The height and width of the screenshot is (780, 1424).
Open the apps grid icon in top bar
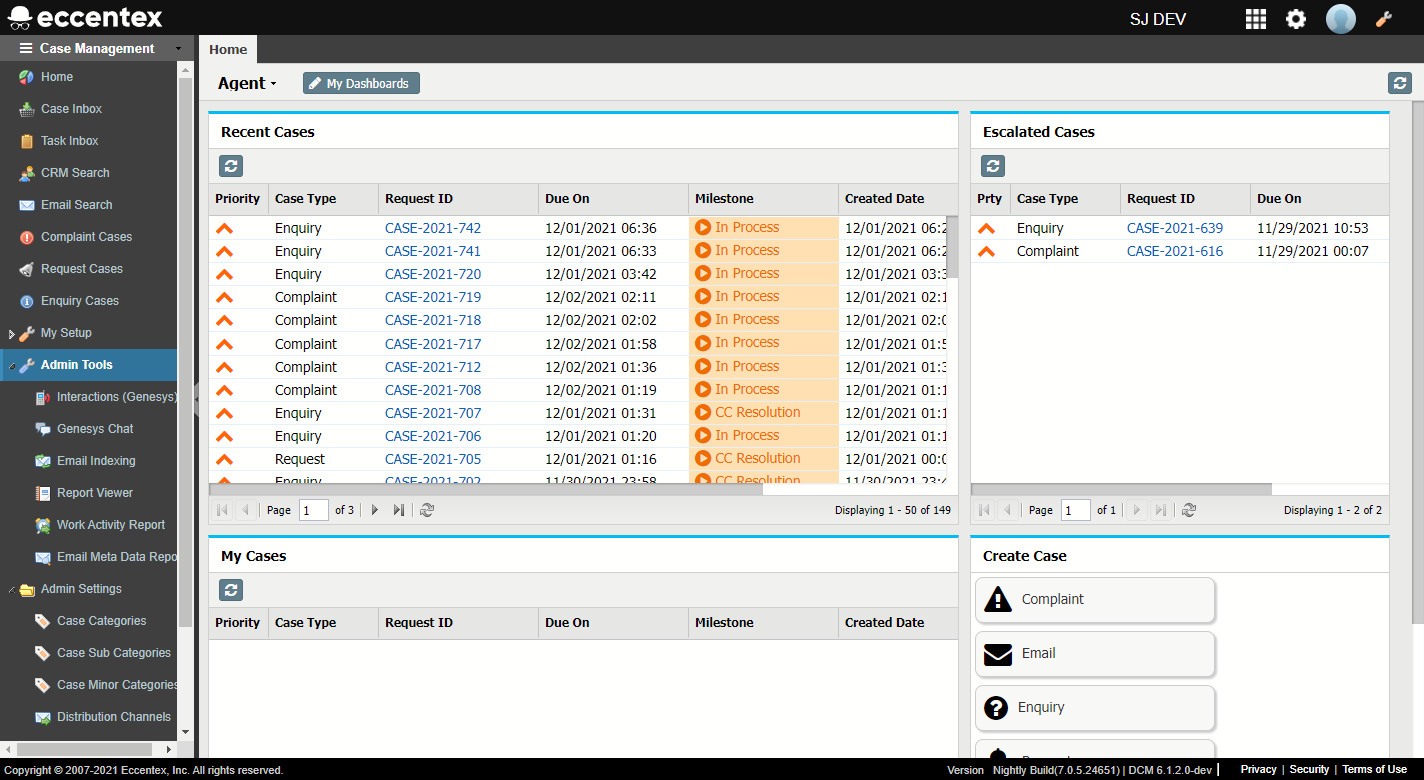(x=1255, y=19)
